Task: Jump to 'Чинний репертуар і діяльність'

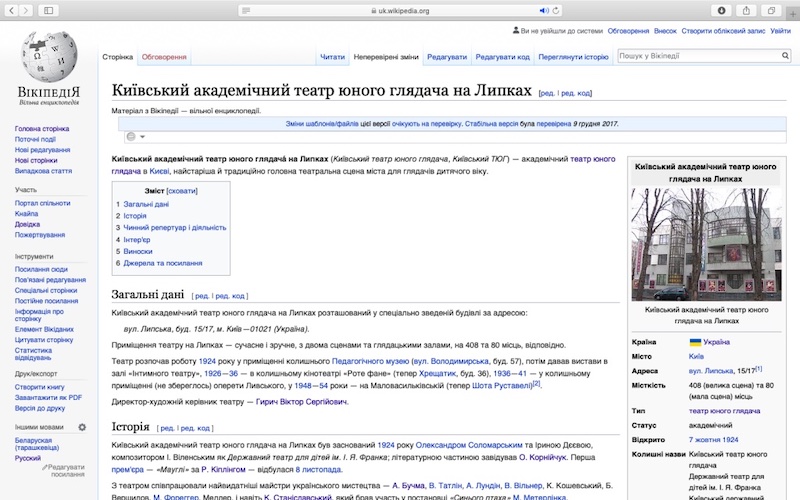Action: 174,228
